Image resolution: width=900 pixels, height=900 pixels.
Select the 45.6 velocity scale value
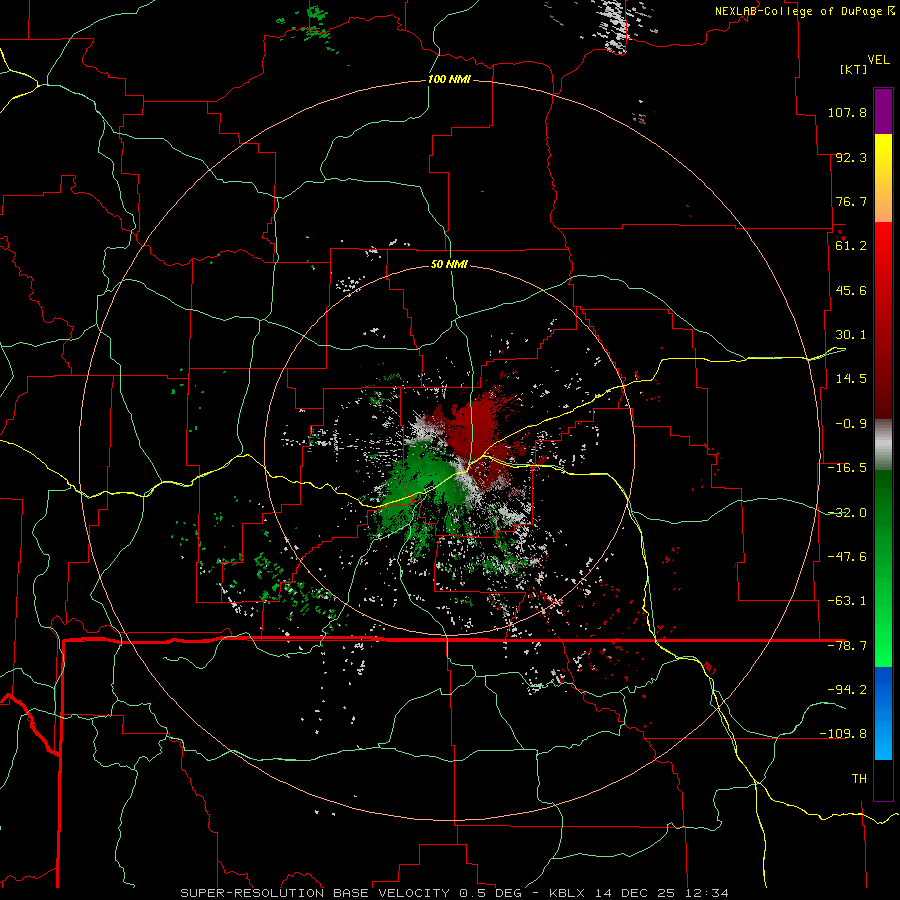pyautogui.click(x=851, y=290)
